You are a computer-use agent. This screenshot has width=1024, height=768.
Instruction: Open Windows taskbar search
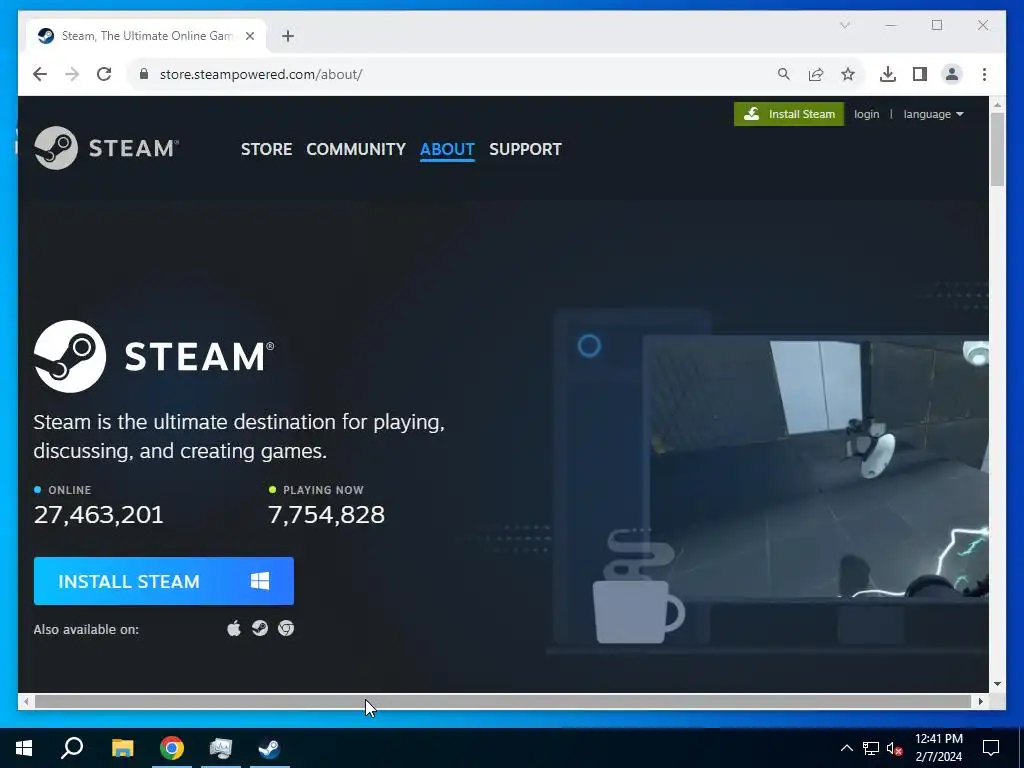72,748
